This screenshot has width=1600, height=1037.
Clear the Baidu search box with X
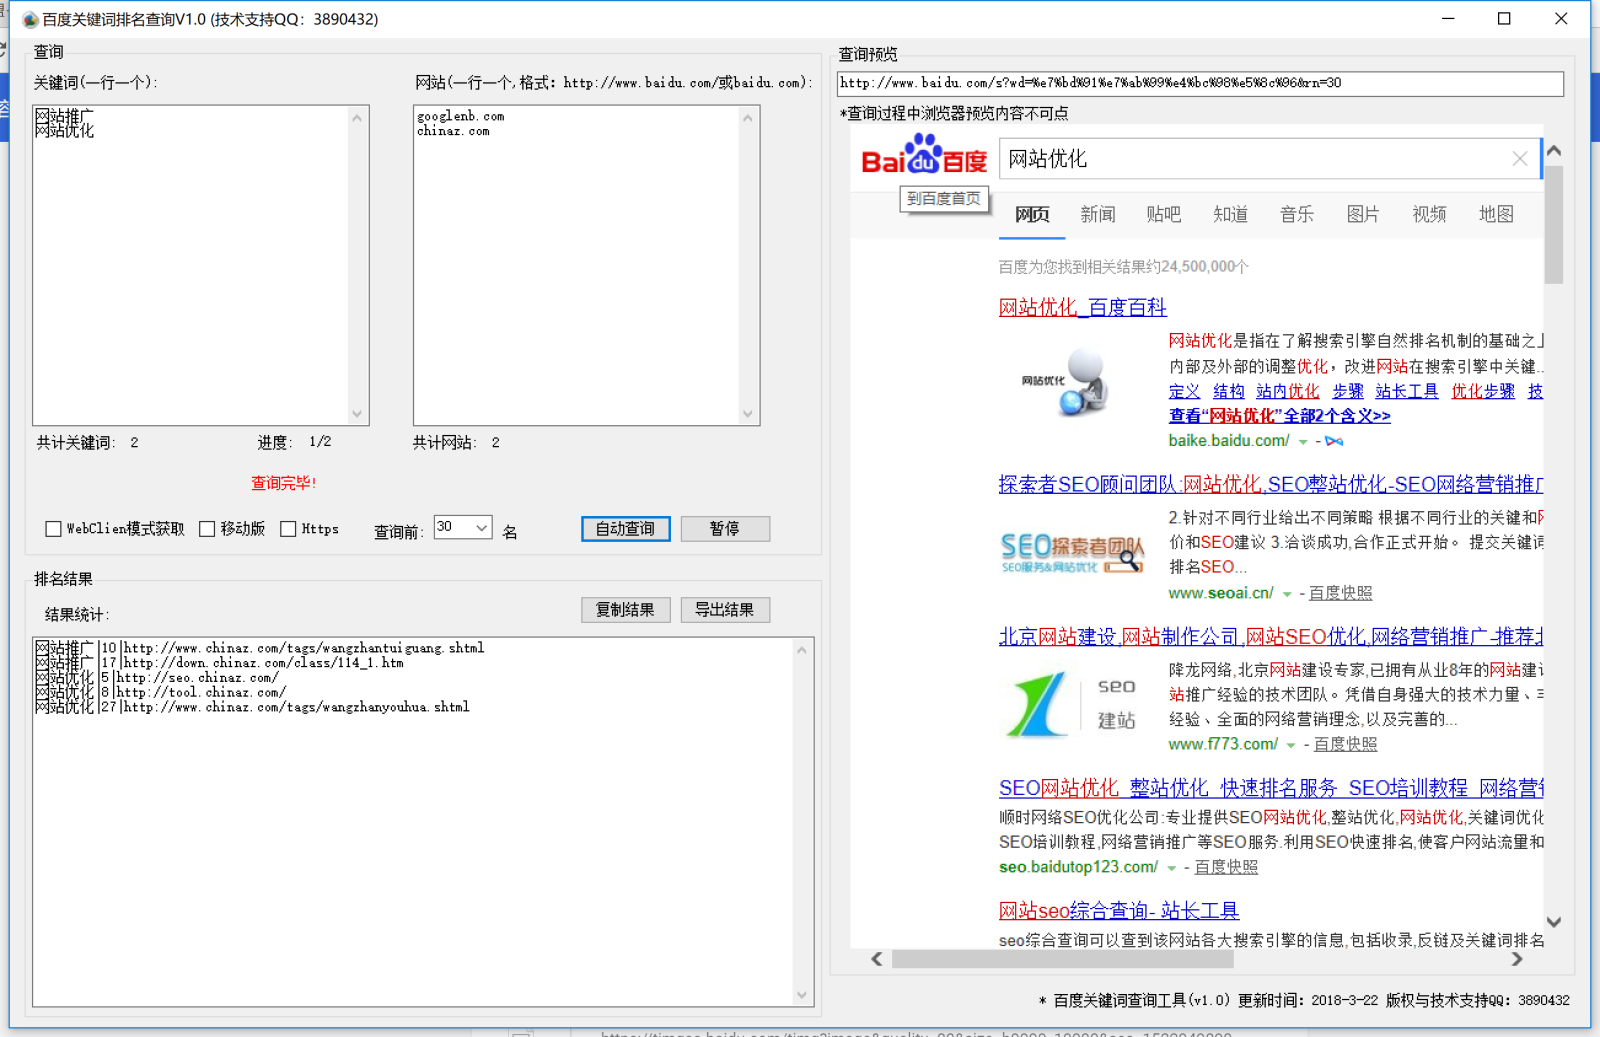[1519, 159]
